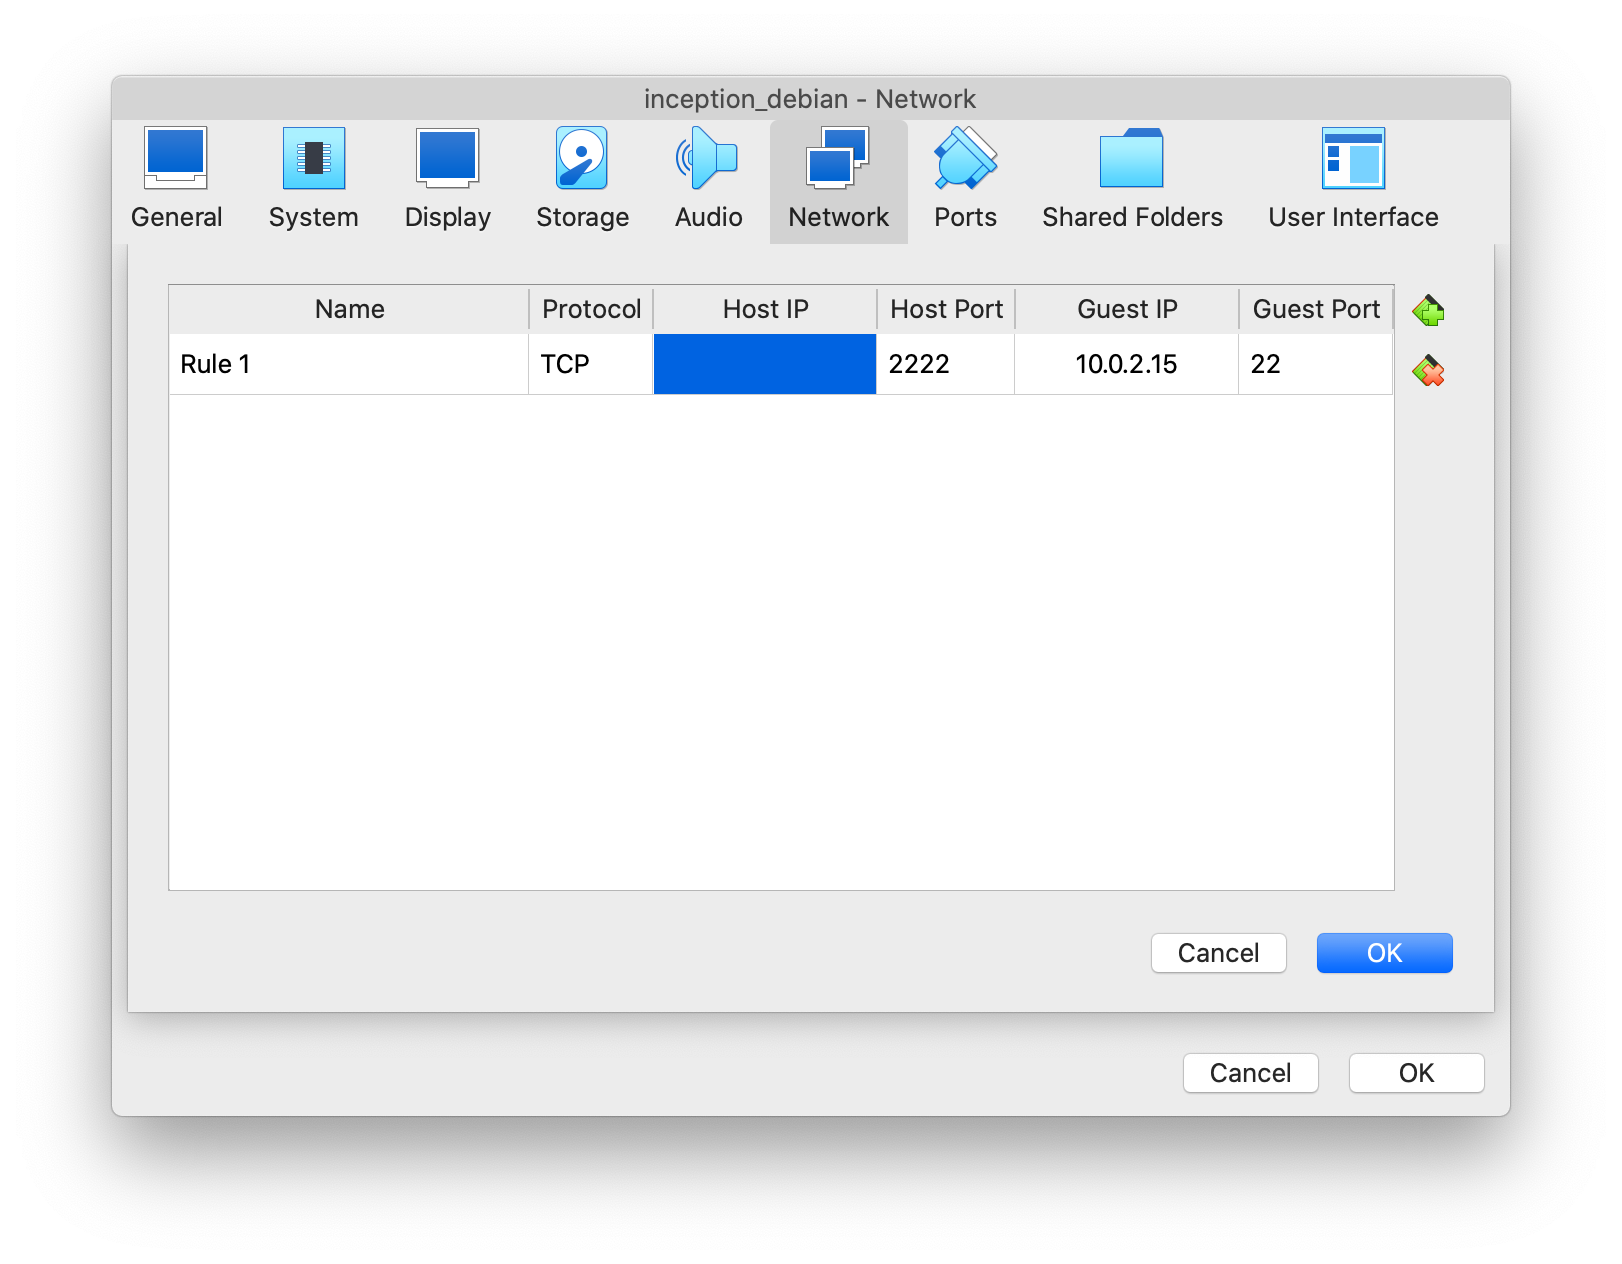Click the Host IP column header
Image resolution: width=1622 pixels, height=1264 pixels.
(765, 309)
